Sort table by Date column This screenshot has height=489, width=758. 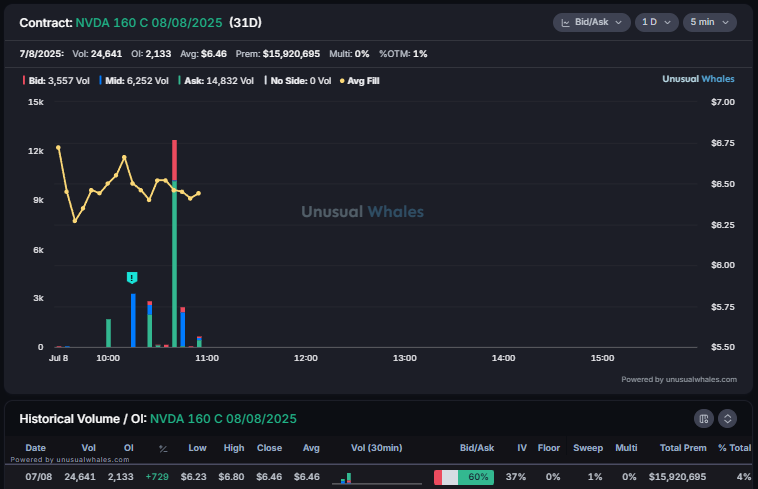35,448
